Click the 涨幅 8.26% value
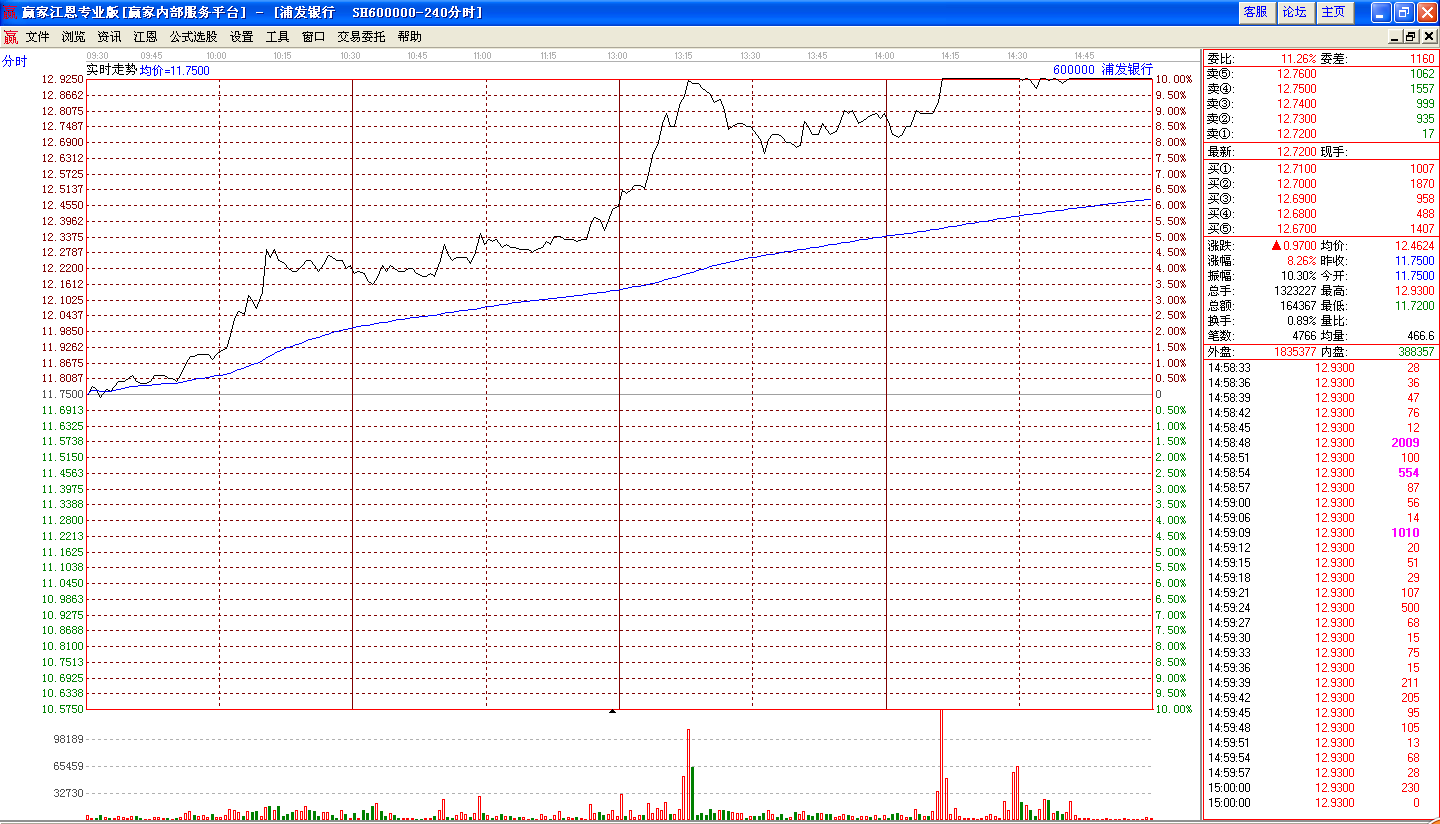The height and width of the screenshot is (824, 1440). click(1302, 261)
